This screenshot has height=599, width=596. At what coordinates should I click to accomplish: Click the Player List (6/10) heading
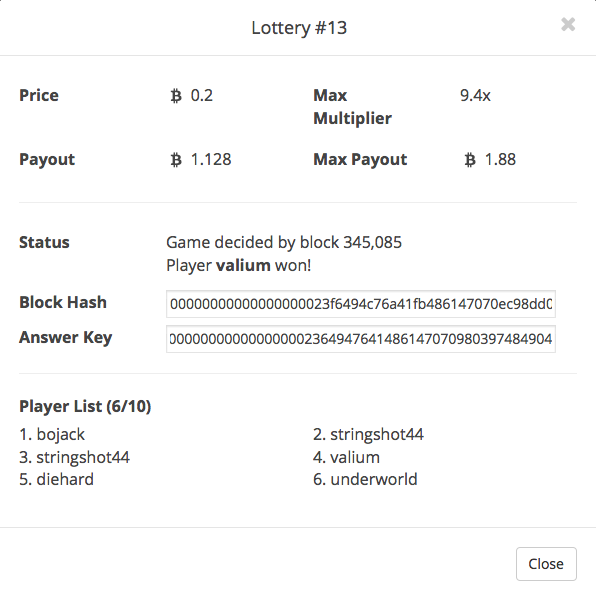point(85,406)
